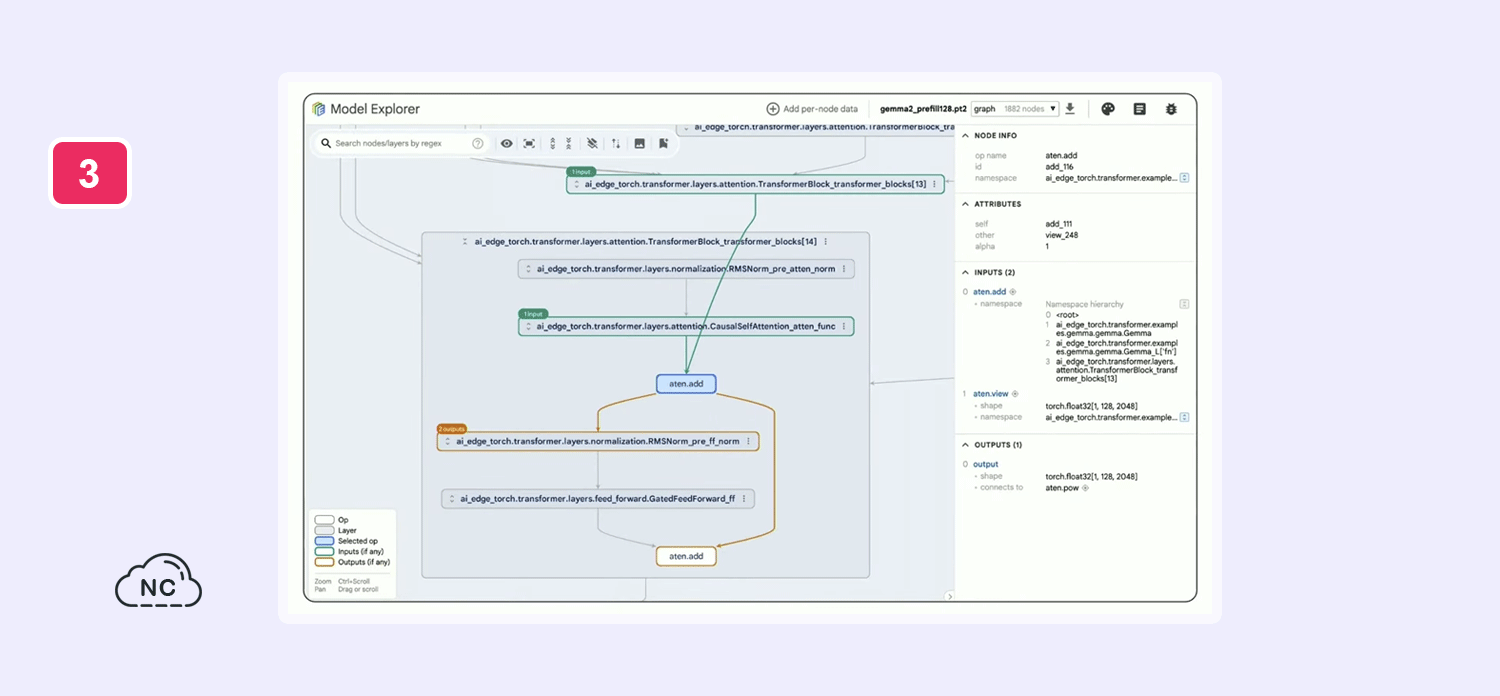
Task: Open the color palette node styler
Action: pyautogui.click(x=1108, y=109)
